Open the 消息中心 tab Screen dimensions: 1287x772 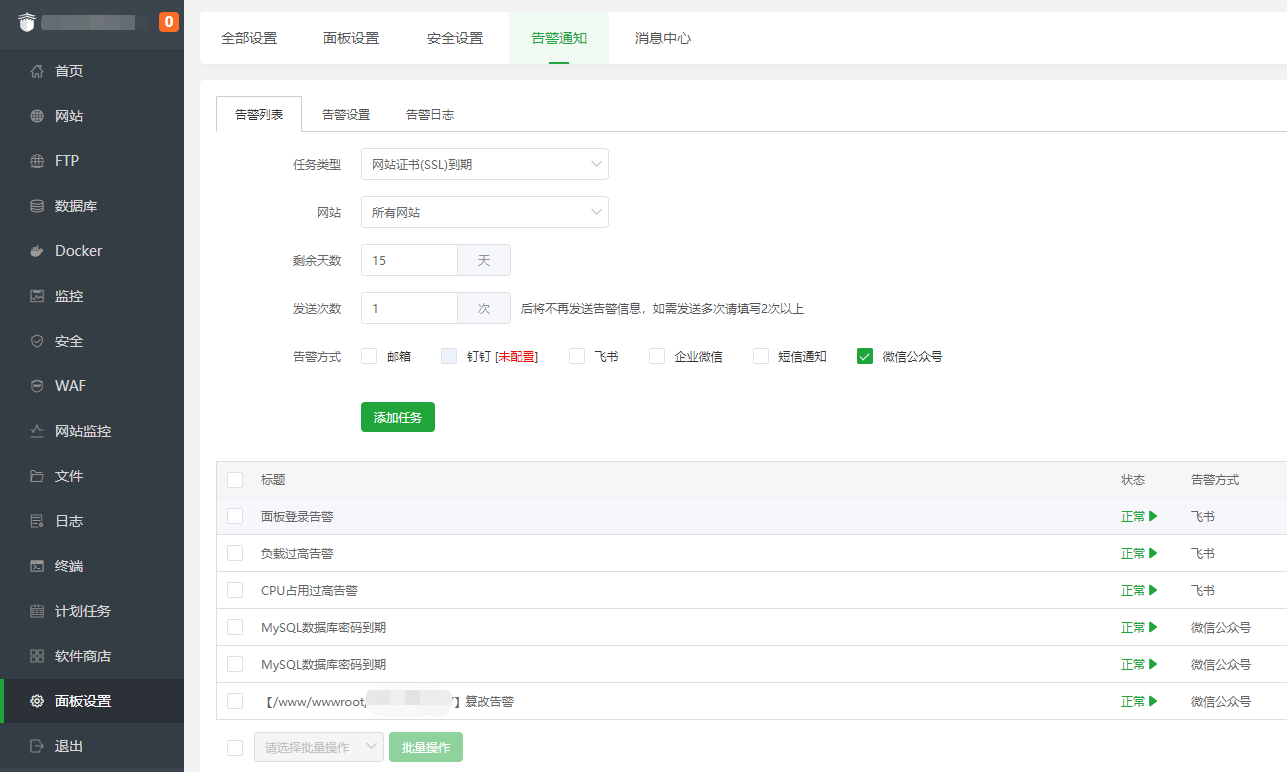[x=663, y=38]
